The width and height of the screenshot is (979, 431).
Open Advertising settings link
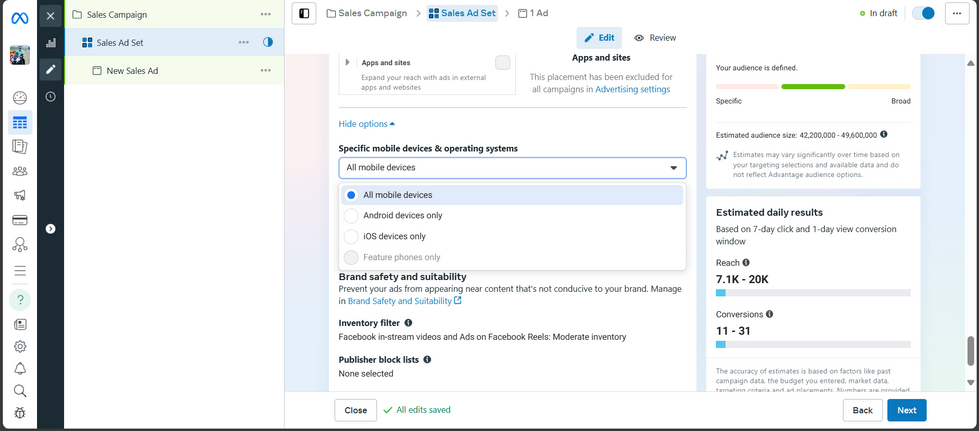[632, 89]
